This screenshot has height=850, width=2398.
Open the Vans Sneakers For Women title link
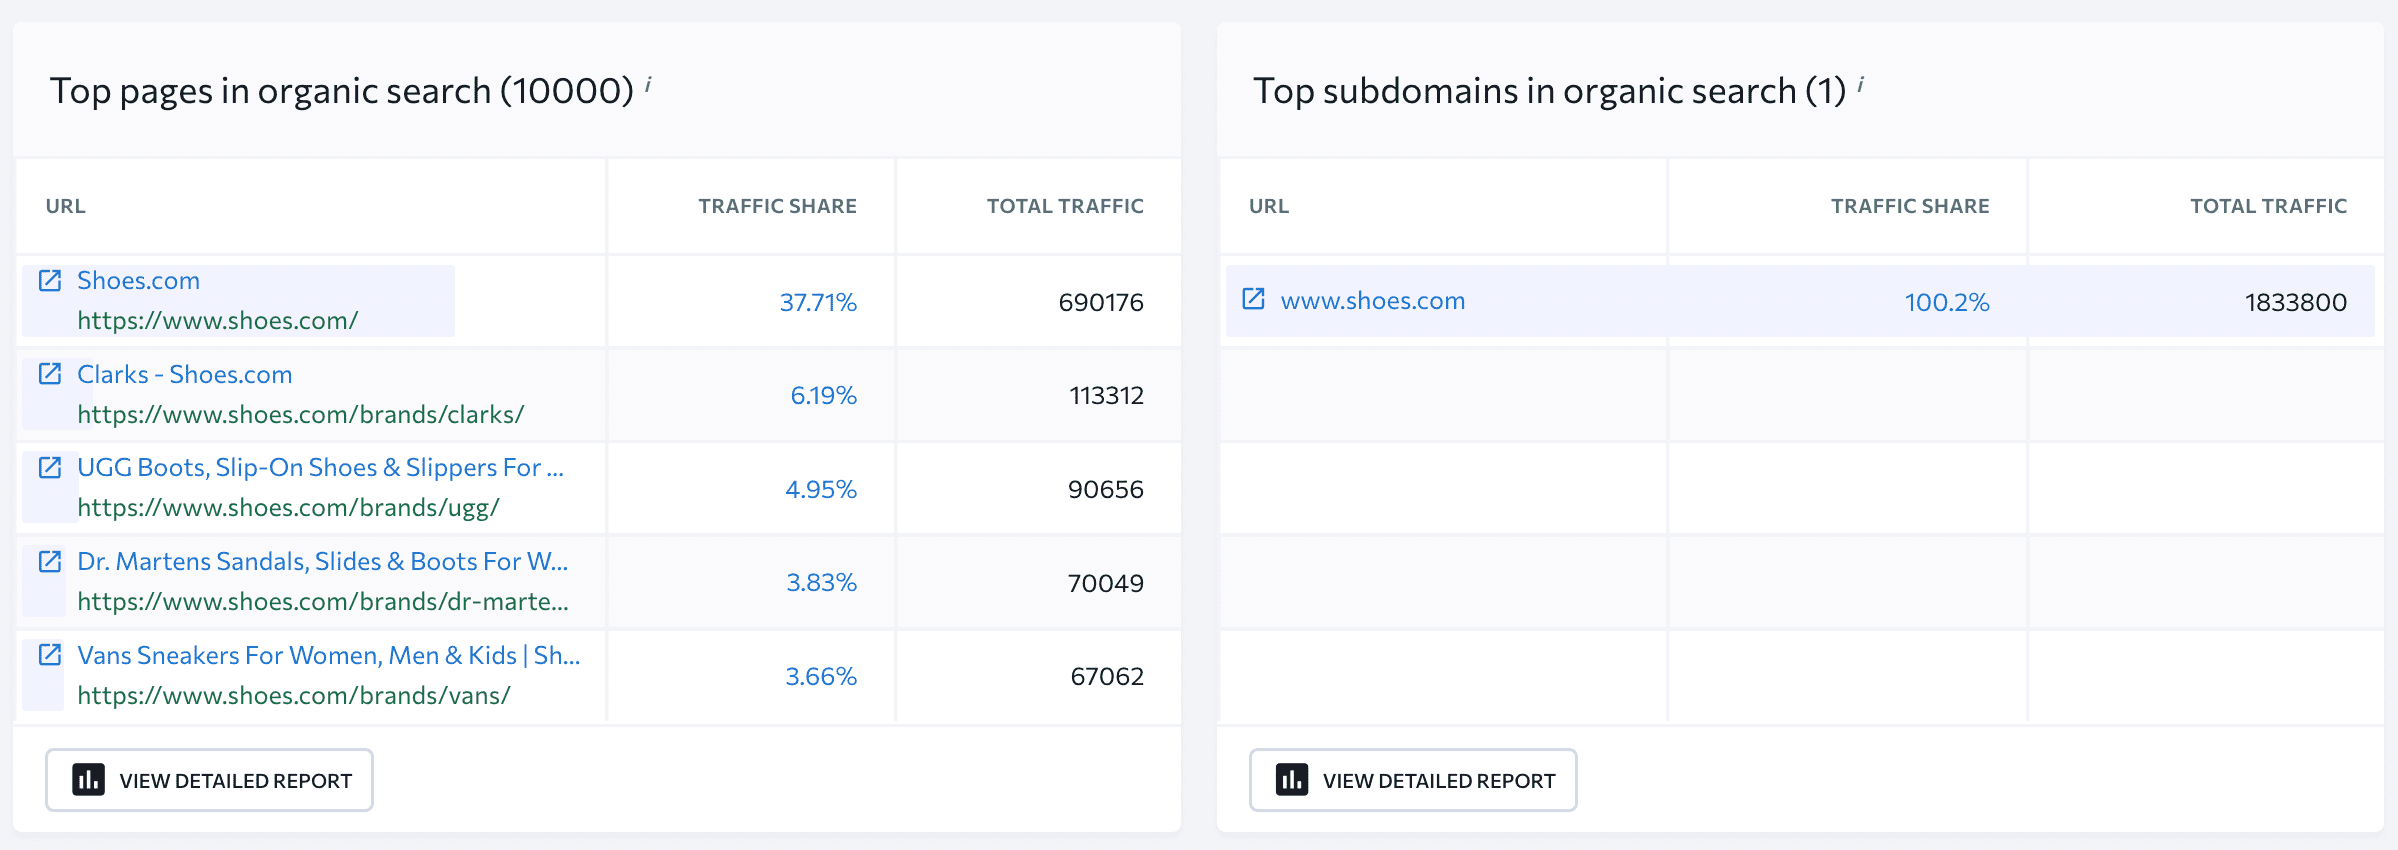pyautogui.click(x=329, y=655)
